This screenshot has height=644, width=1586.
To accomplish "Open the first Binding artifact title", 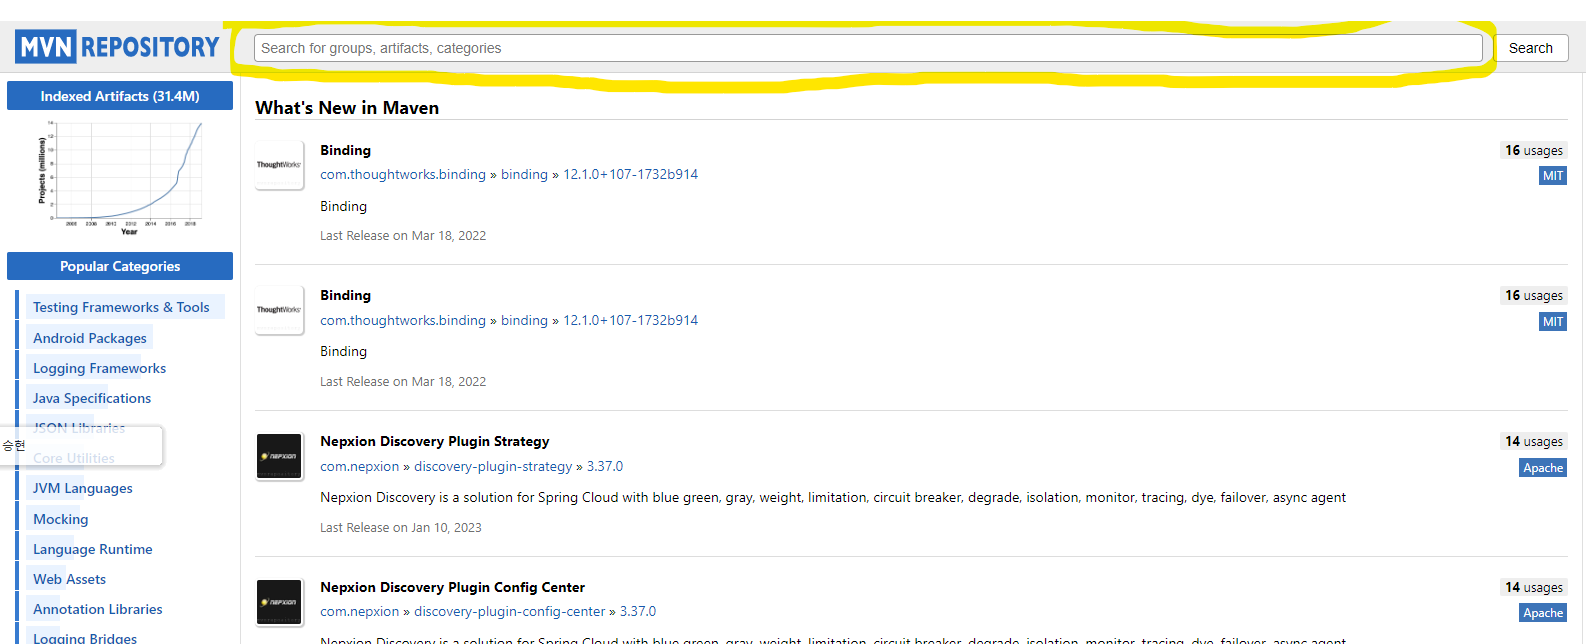I will pos(345,150).
